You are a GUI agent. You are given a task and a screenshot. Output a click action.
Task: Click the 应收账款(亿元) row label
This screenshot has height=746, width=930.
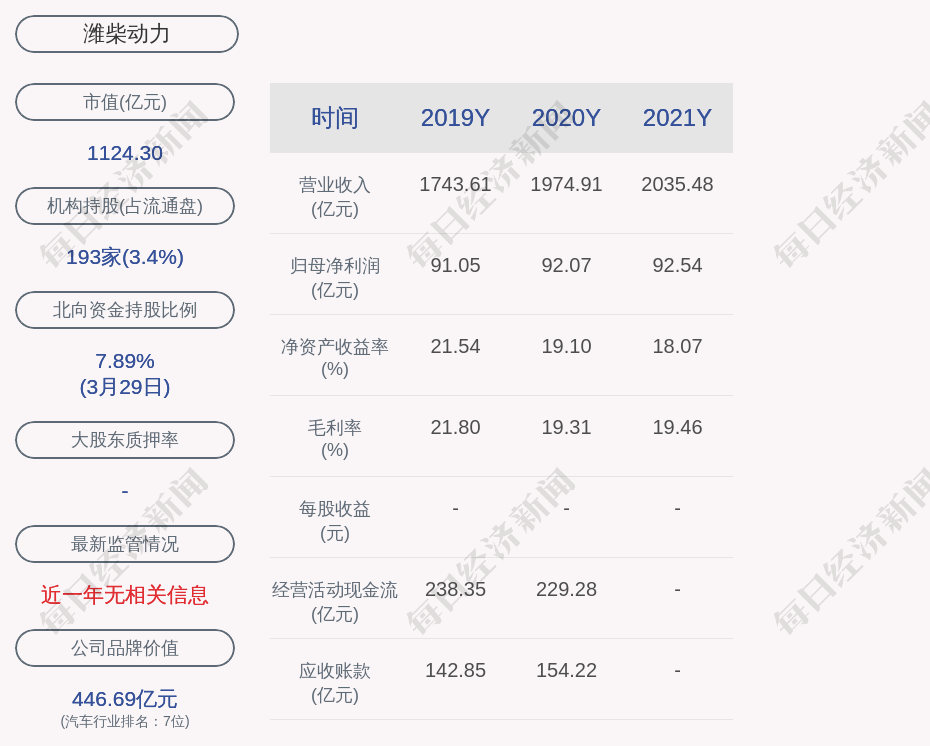point(335,683)
